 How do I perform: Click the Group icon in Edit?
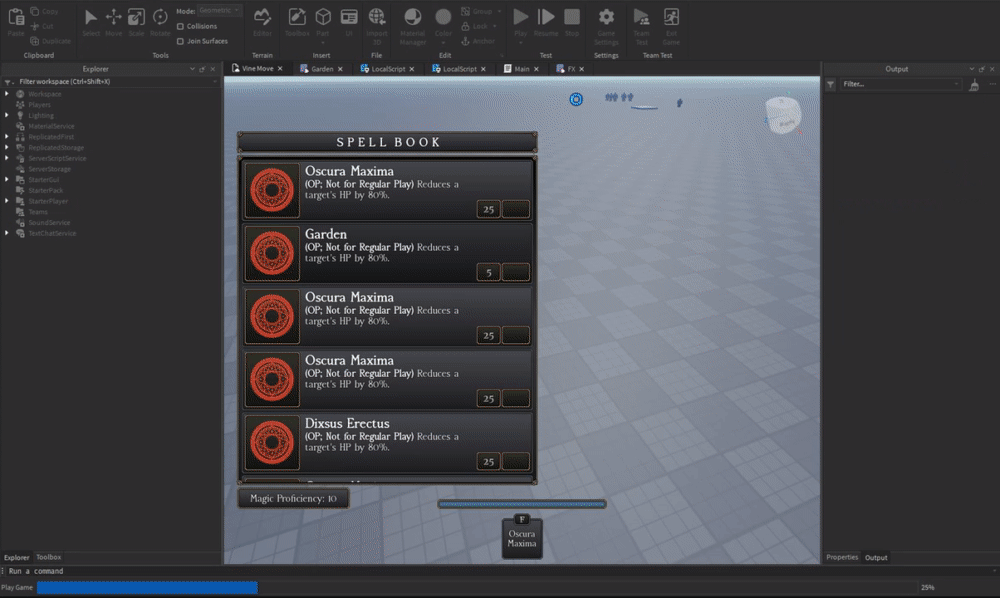pyautogui.click(x=466, y=11)
